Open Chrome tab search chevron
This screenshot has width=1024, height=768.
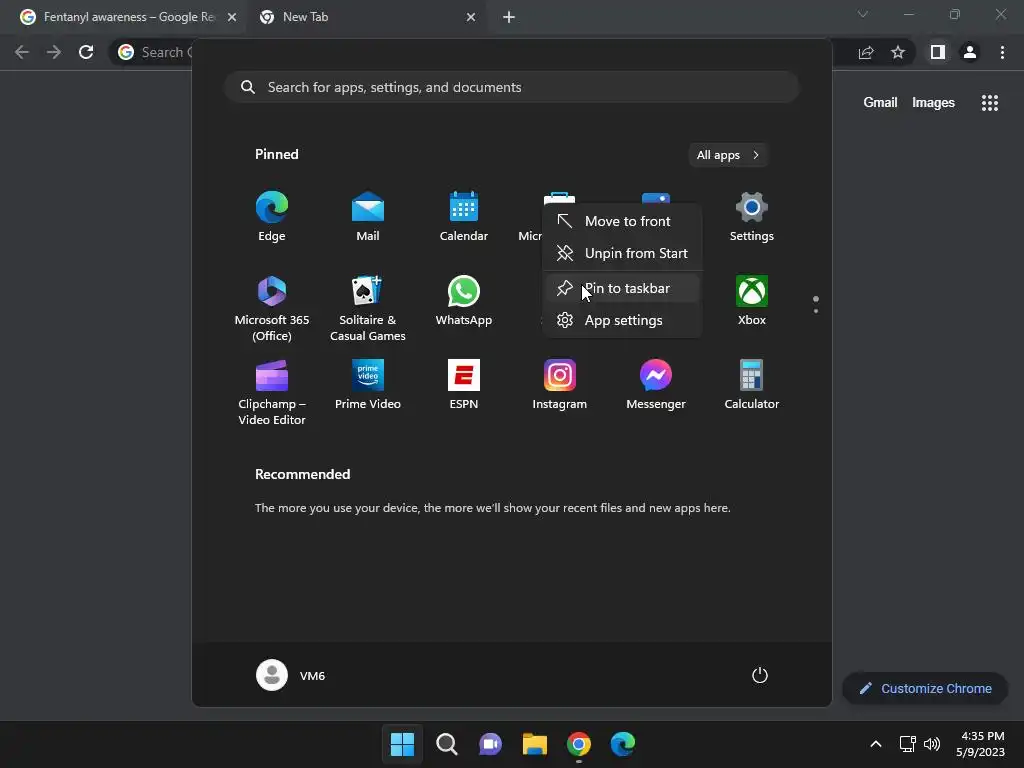863,14
